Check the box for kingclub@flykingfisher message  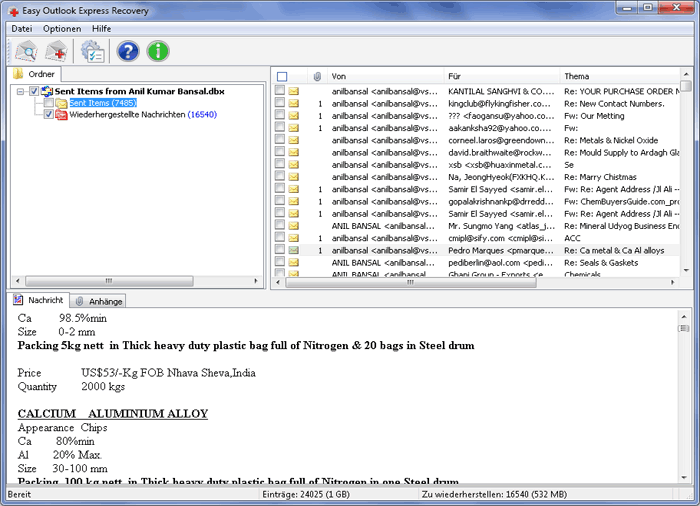pos(280,103)
